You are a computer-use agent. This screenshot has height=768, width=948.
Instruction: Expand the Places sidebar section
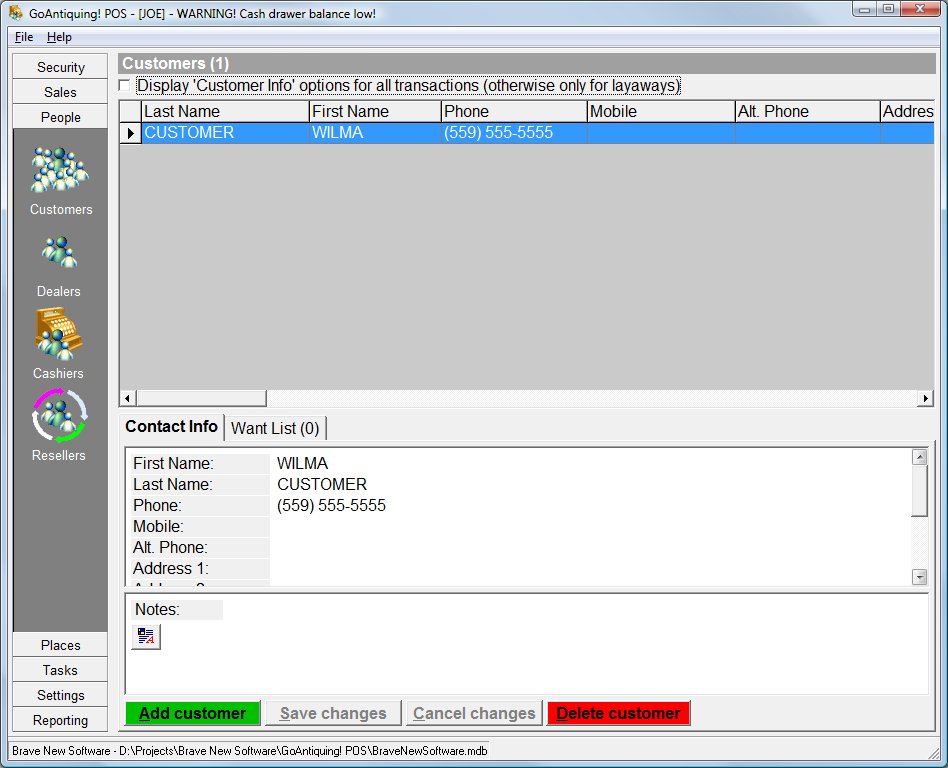pyautogui.click(x=60, y=645)
